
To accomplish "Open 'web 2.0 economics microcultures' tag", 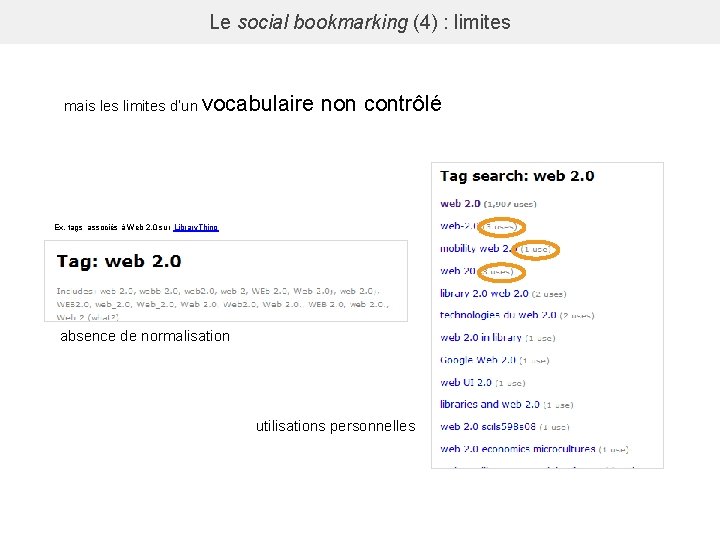I will [518, 449].
